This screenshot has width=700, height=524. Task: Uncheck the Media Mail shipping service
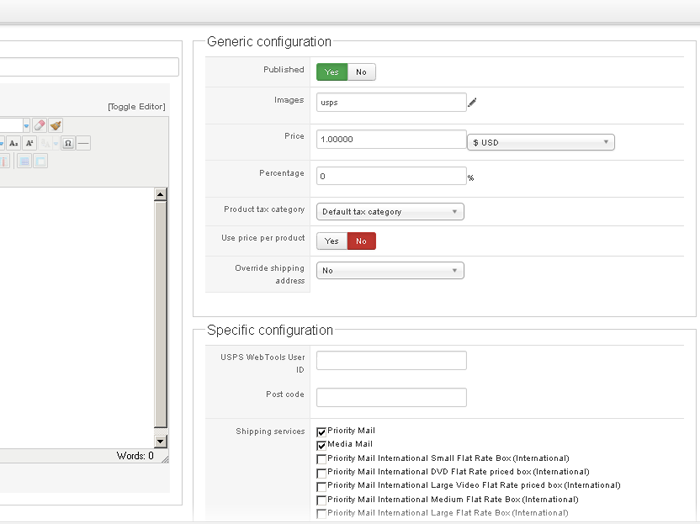pyautogui.click(x=321, y=445)
